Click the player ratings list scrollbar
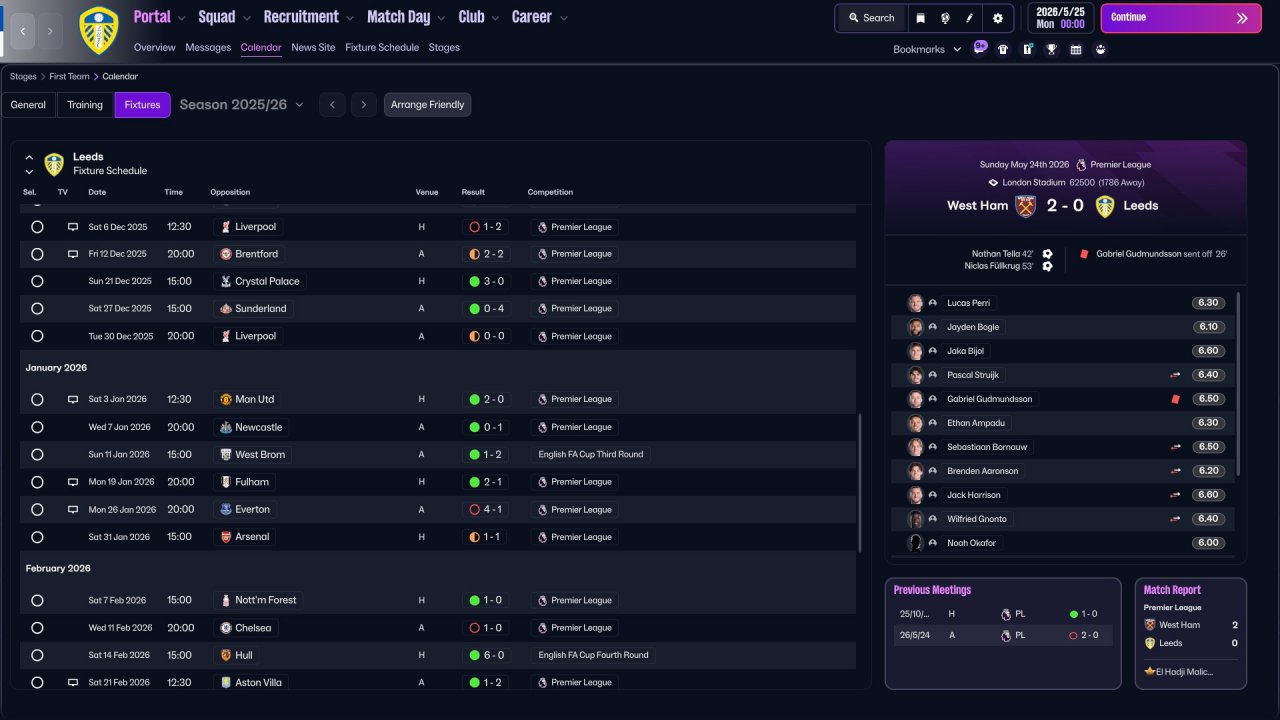The image size is (1280, 720). click(x=1239, y=384)
